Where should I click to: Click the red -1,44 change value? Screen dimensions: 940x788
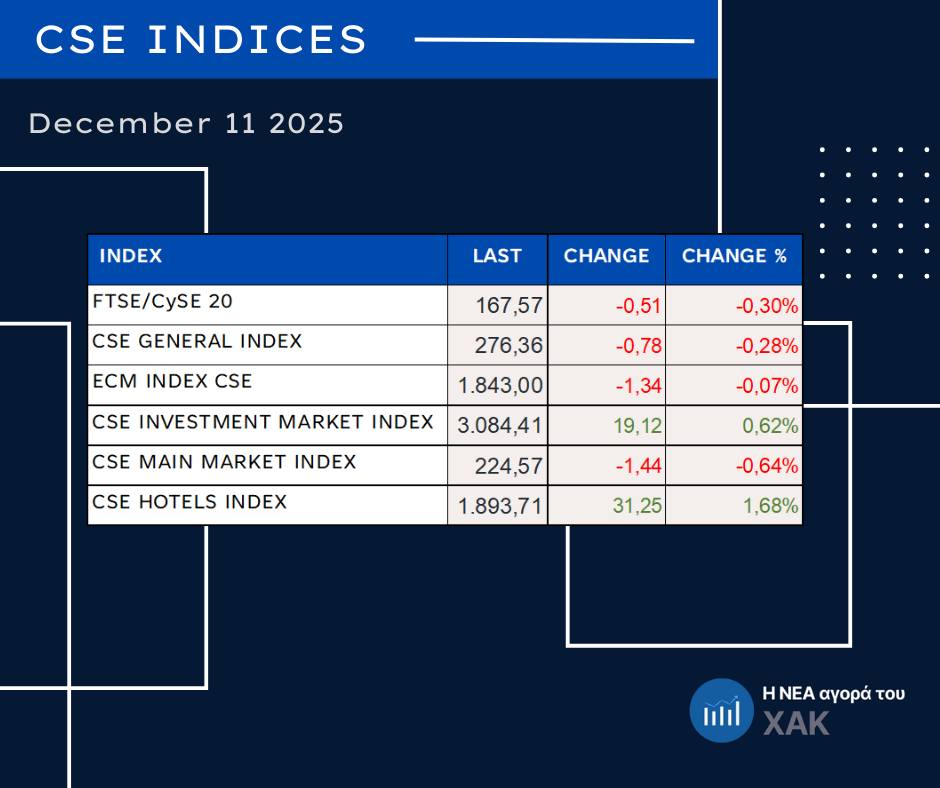point(638,466)
